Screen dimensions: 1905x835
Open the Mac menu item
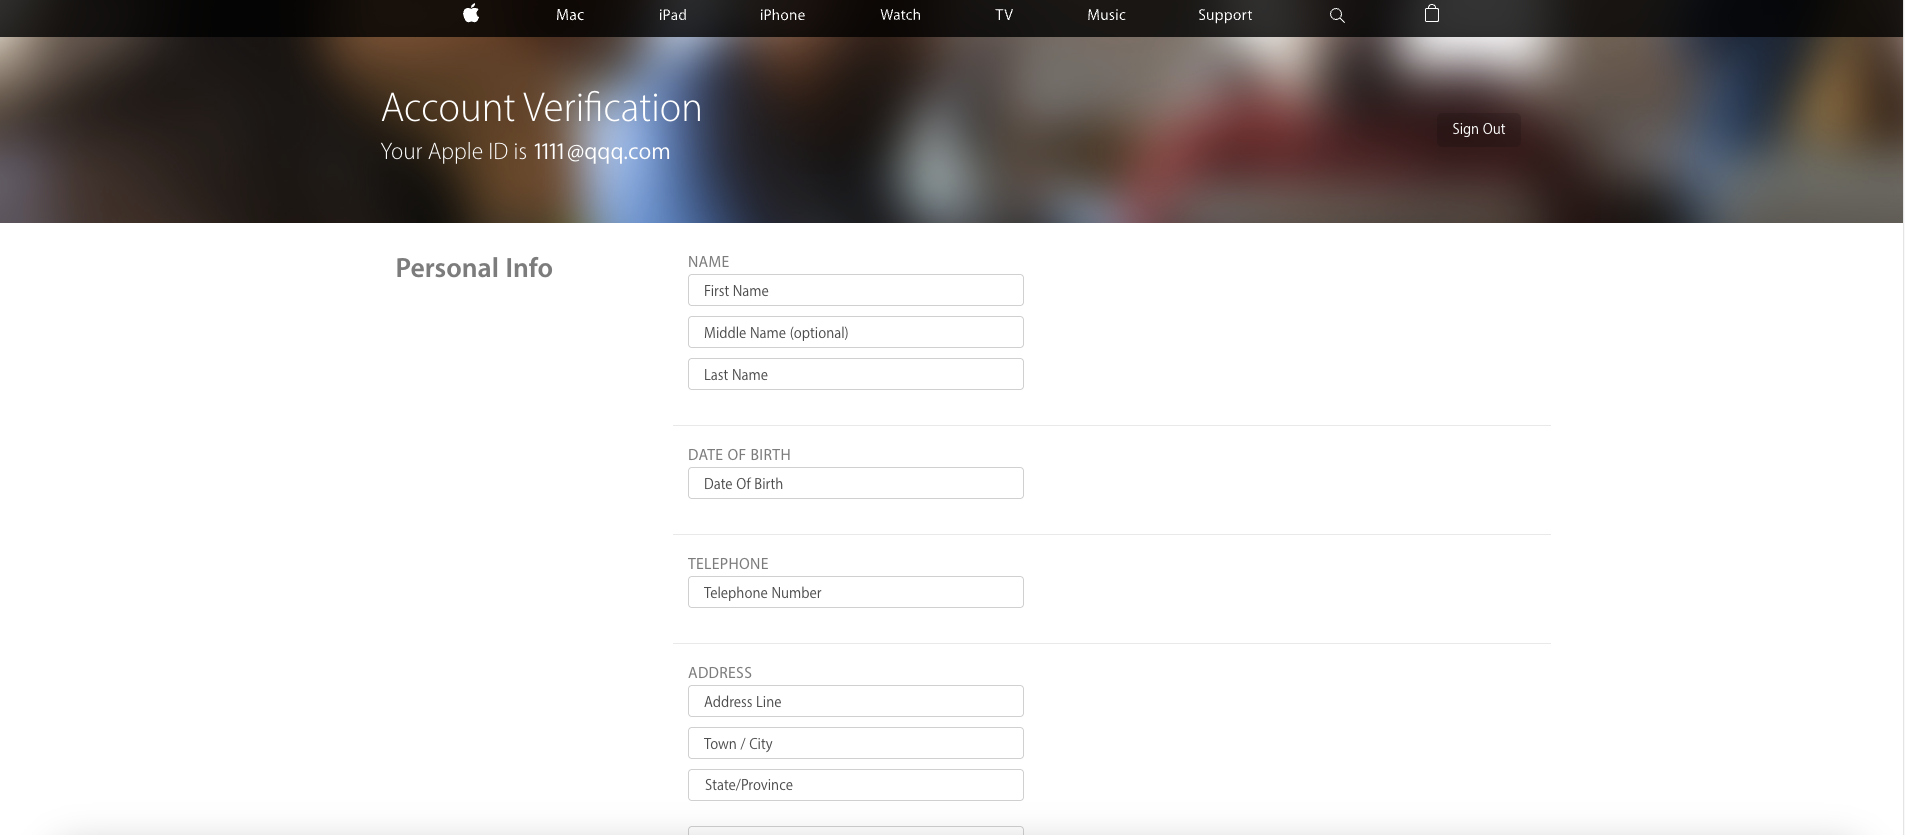pos(570,15)
